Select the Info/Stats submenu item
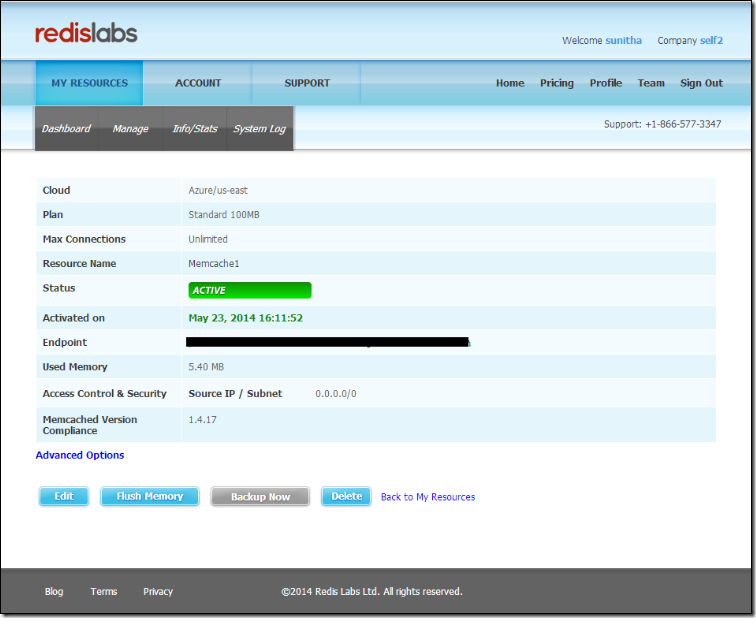Viewport: 756px width, 618px height. 195,129
